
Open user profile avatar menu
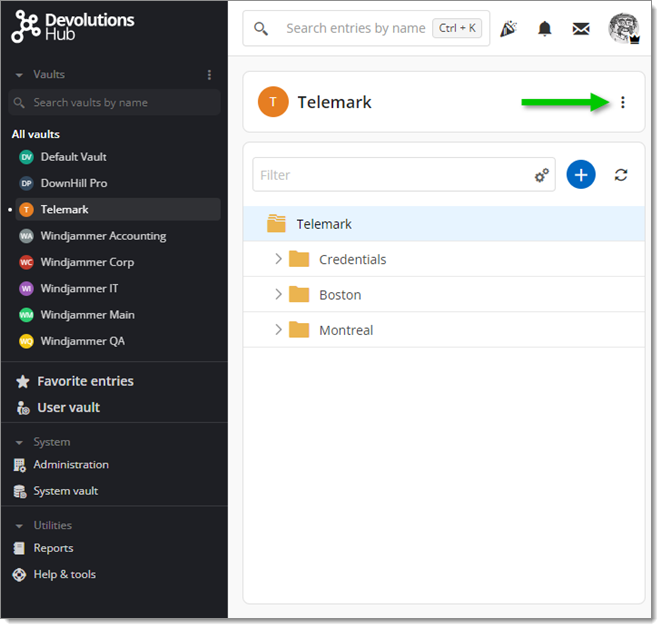[624, 28]
